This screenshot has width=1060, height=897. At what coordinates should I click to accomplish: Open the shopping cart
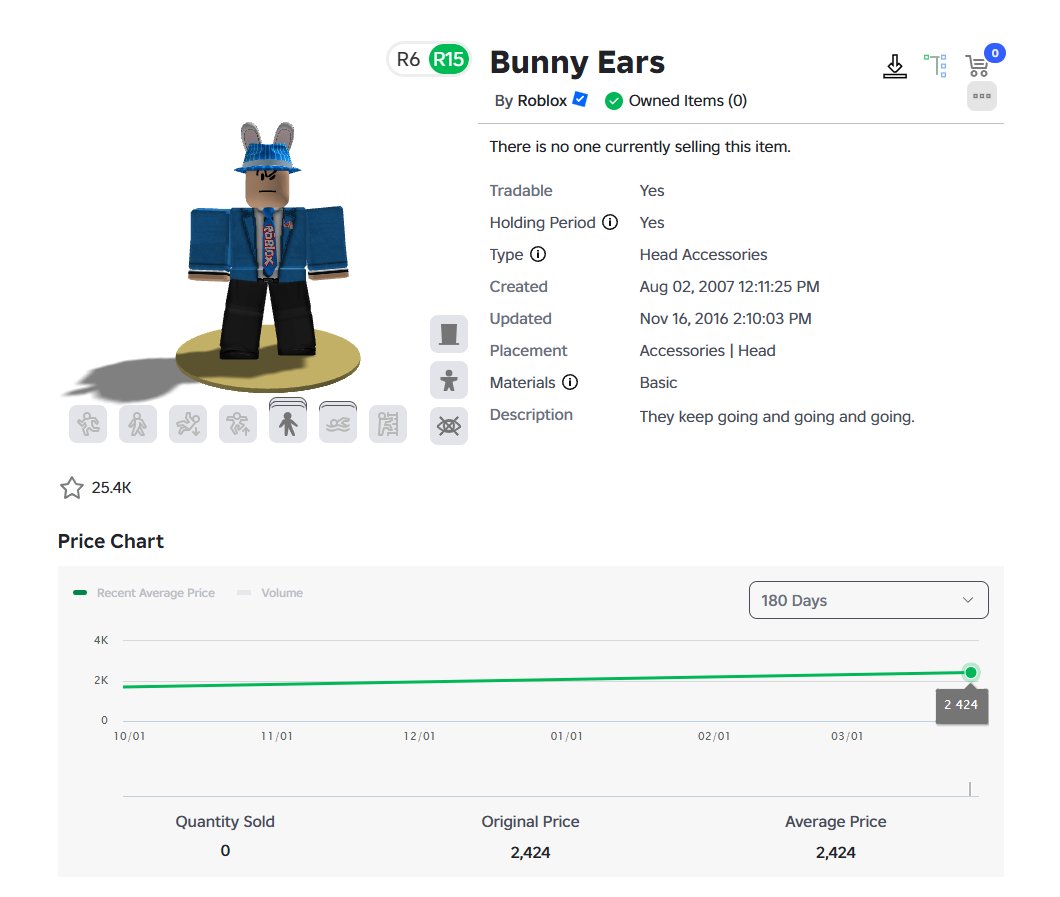coord(978,66)
